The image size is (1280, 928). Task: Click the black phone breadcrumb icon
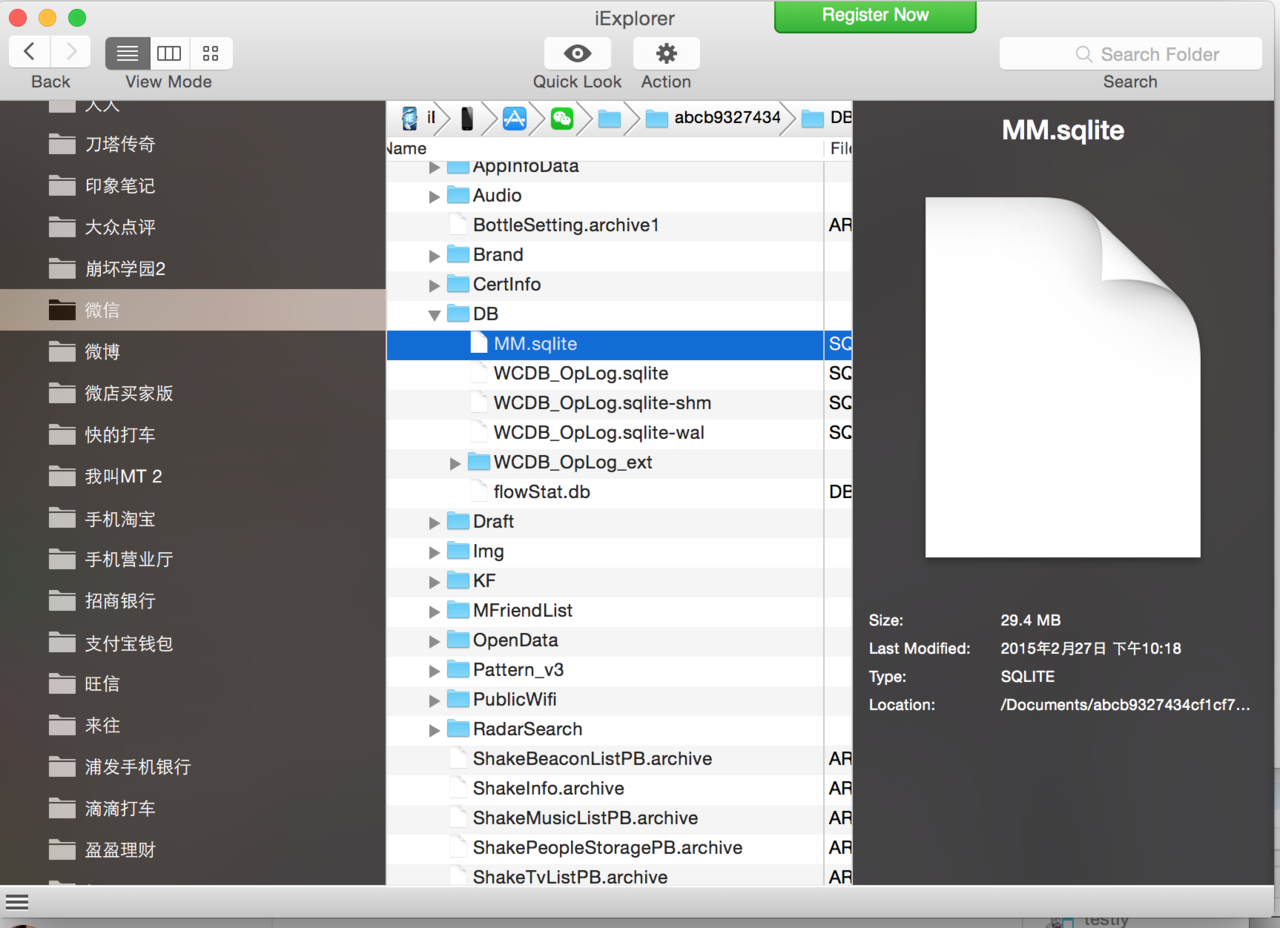pos(467,119)
